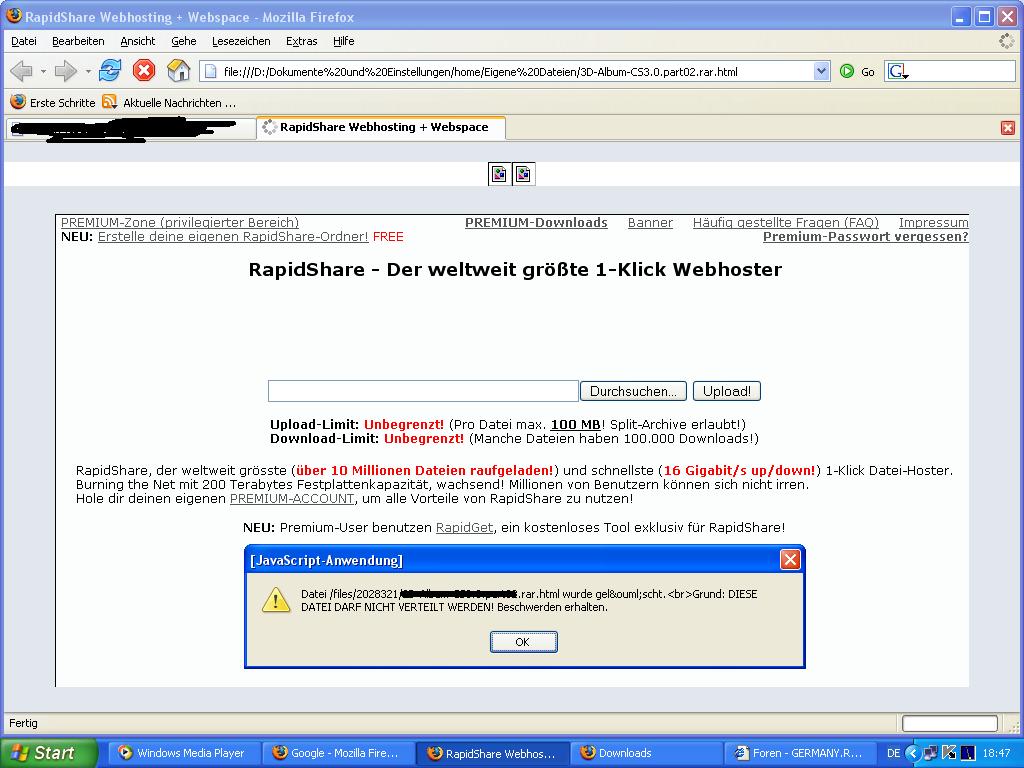Screen dimensions: 1024x768
Task: Click the Fertig status bar text
Action: 24,723
